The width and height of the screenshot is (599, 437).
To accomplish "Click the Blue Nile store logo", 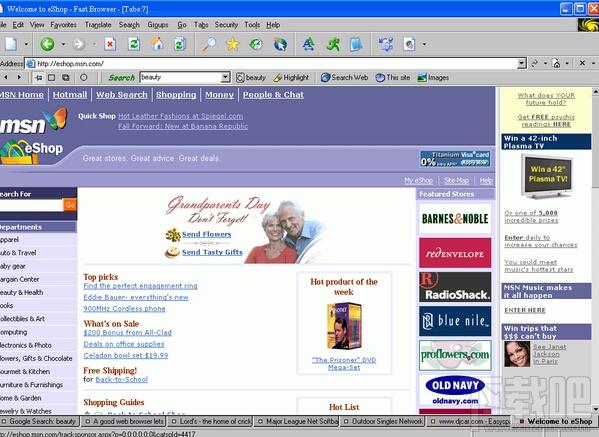I will pos(455,321).
